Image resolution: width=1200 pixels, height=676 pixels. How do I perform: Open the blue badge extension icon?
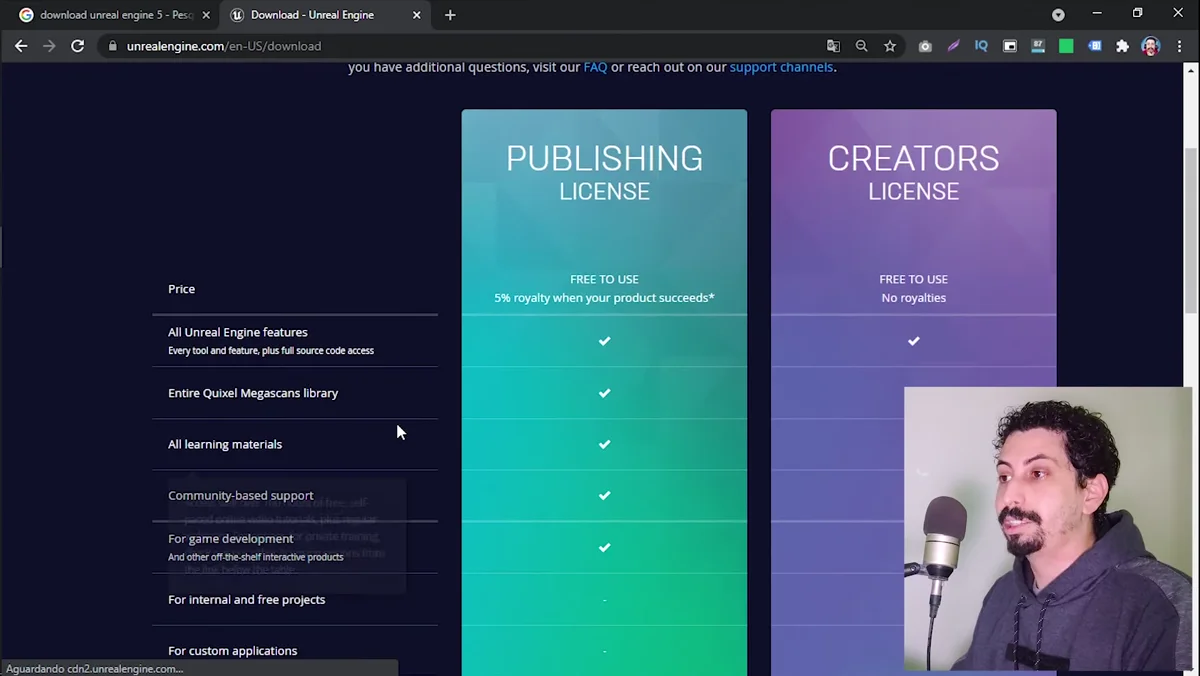tap(1095, 46)
